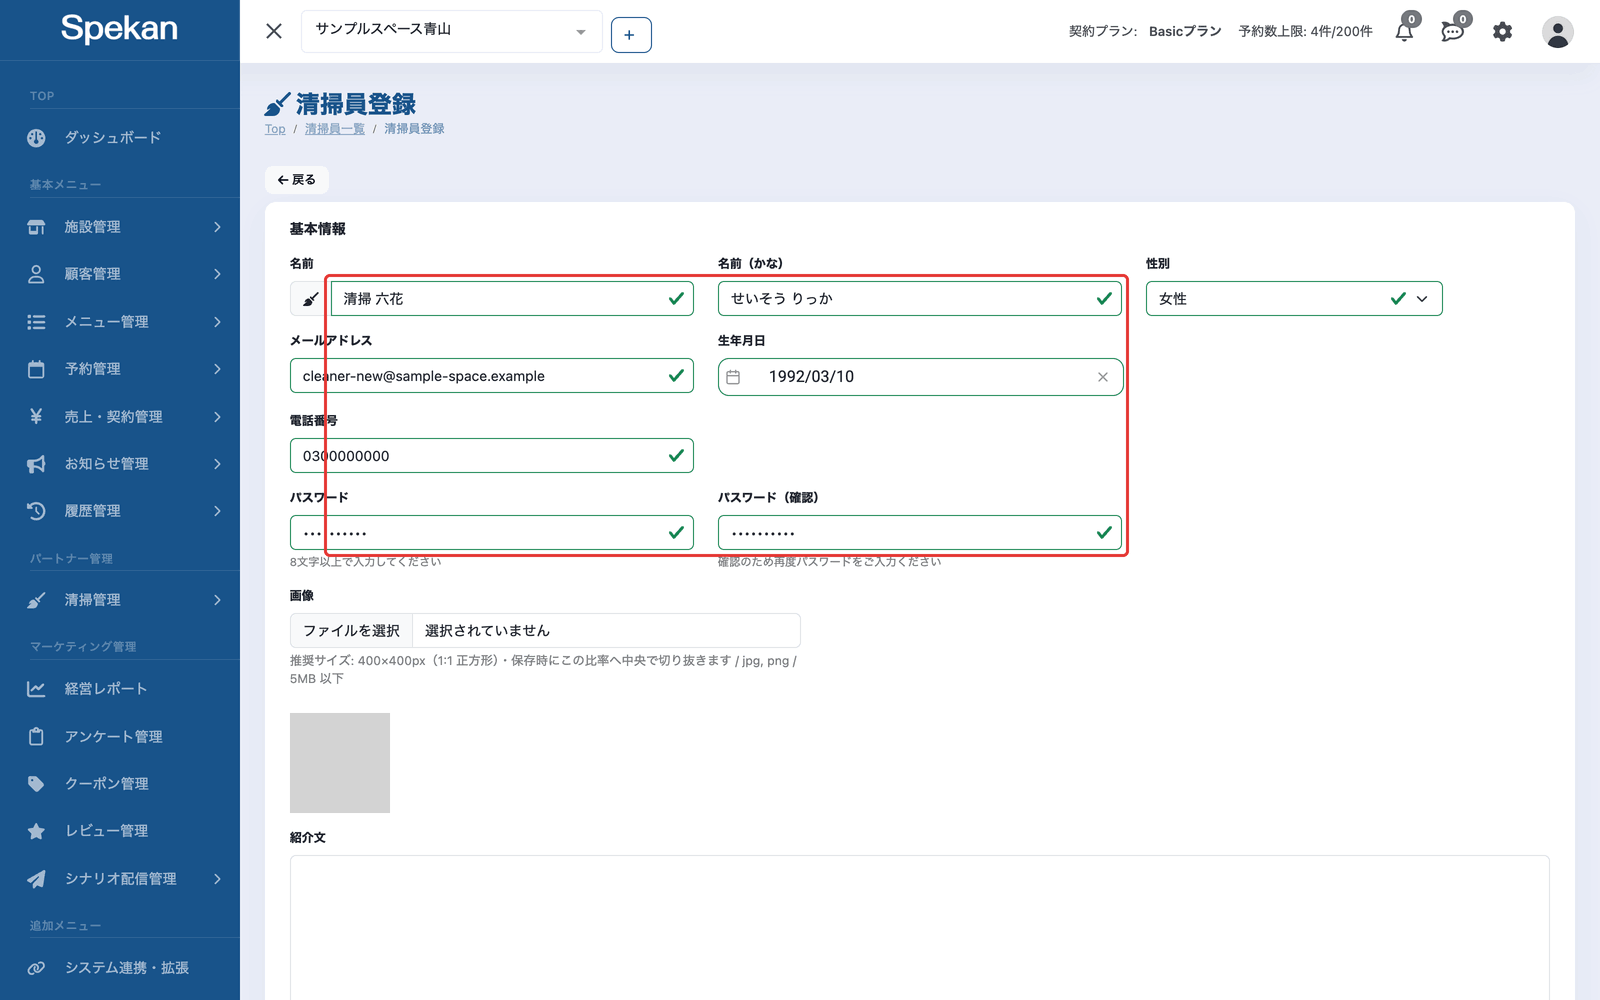This screenshot has height=1000, width=1600.
Task: Click the Spekan logo
Action: (x=119, y=28)
